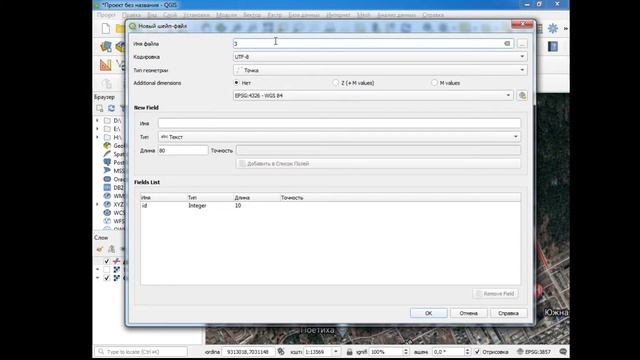Open the 'Растр' menu
This screenshot has height=360, width=640.
tap(275, 15)
